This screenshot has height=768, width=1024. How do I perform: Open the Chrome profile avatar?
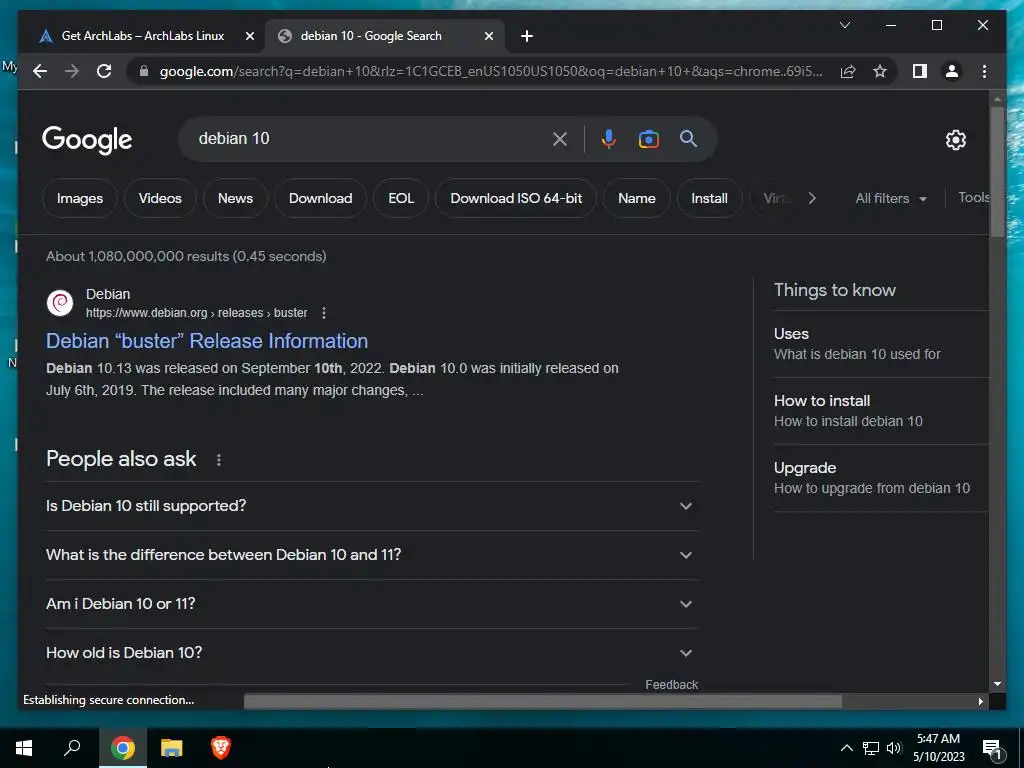pos(952,71)
